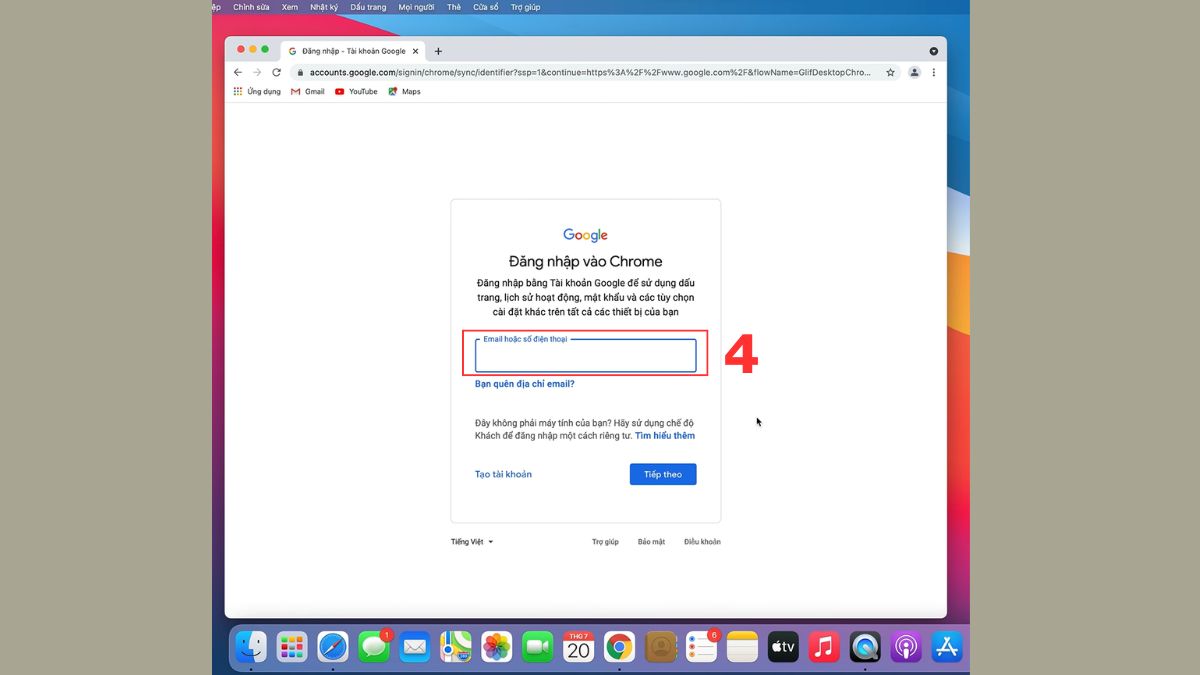Screen dimensions: 1200x675
Task: Open QuickTime Player in the Dock
Action: (x=865, y=647)
